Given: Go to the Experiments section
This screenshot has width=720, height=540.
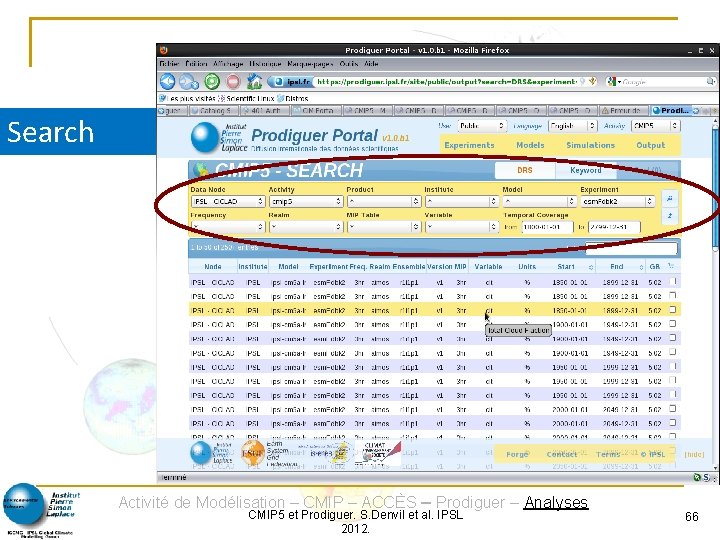Looking at the screenshot, I should tap(469, 145).
